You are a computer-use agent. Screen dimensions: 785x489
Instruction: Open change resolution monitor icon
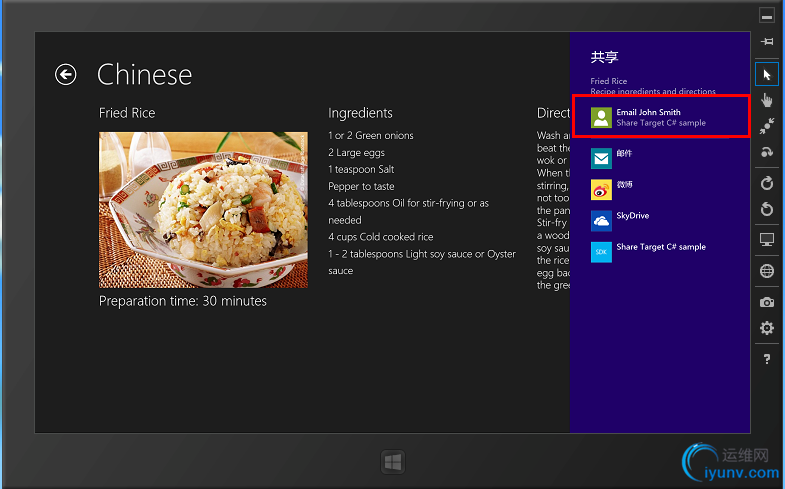pyautogui.click(x=766, y=240)
